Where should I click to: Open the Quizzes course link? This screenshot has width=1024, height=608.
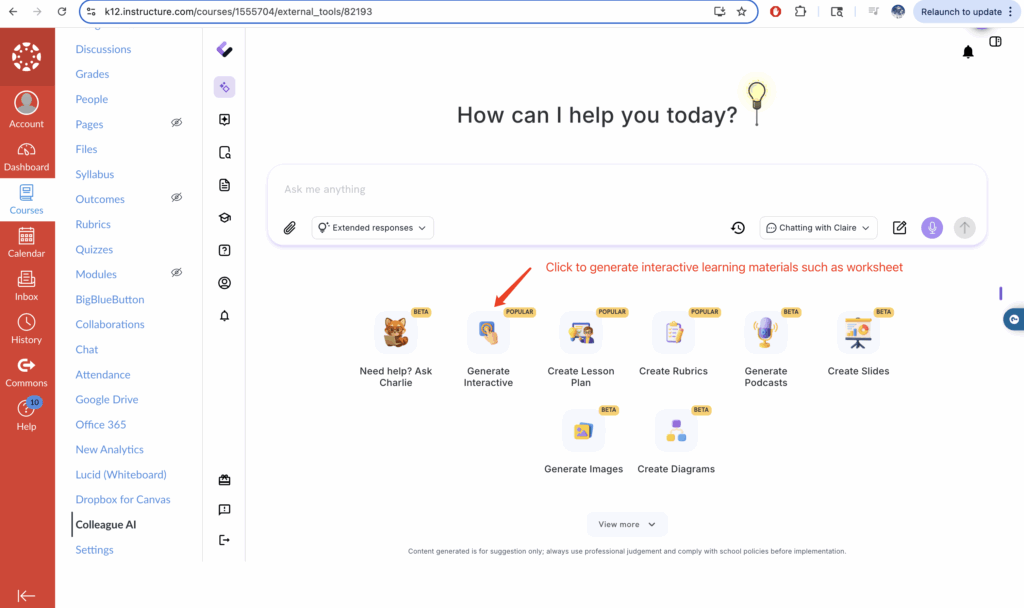click(94, 249)
